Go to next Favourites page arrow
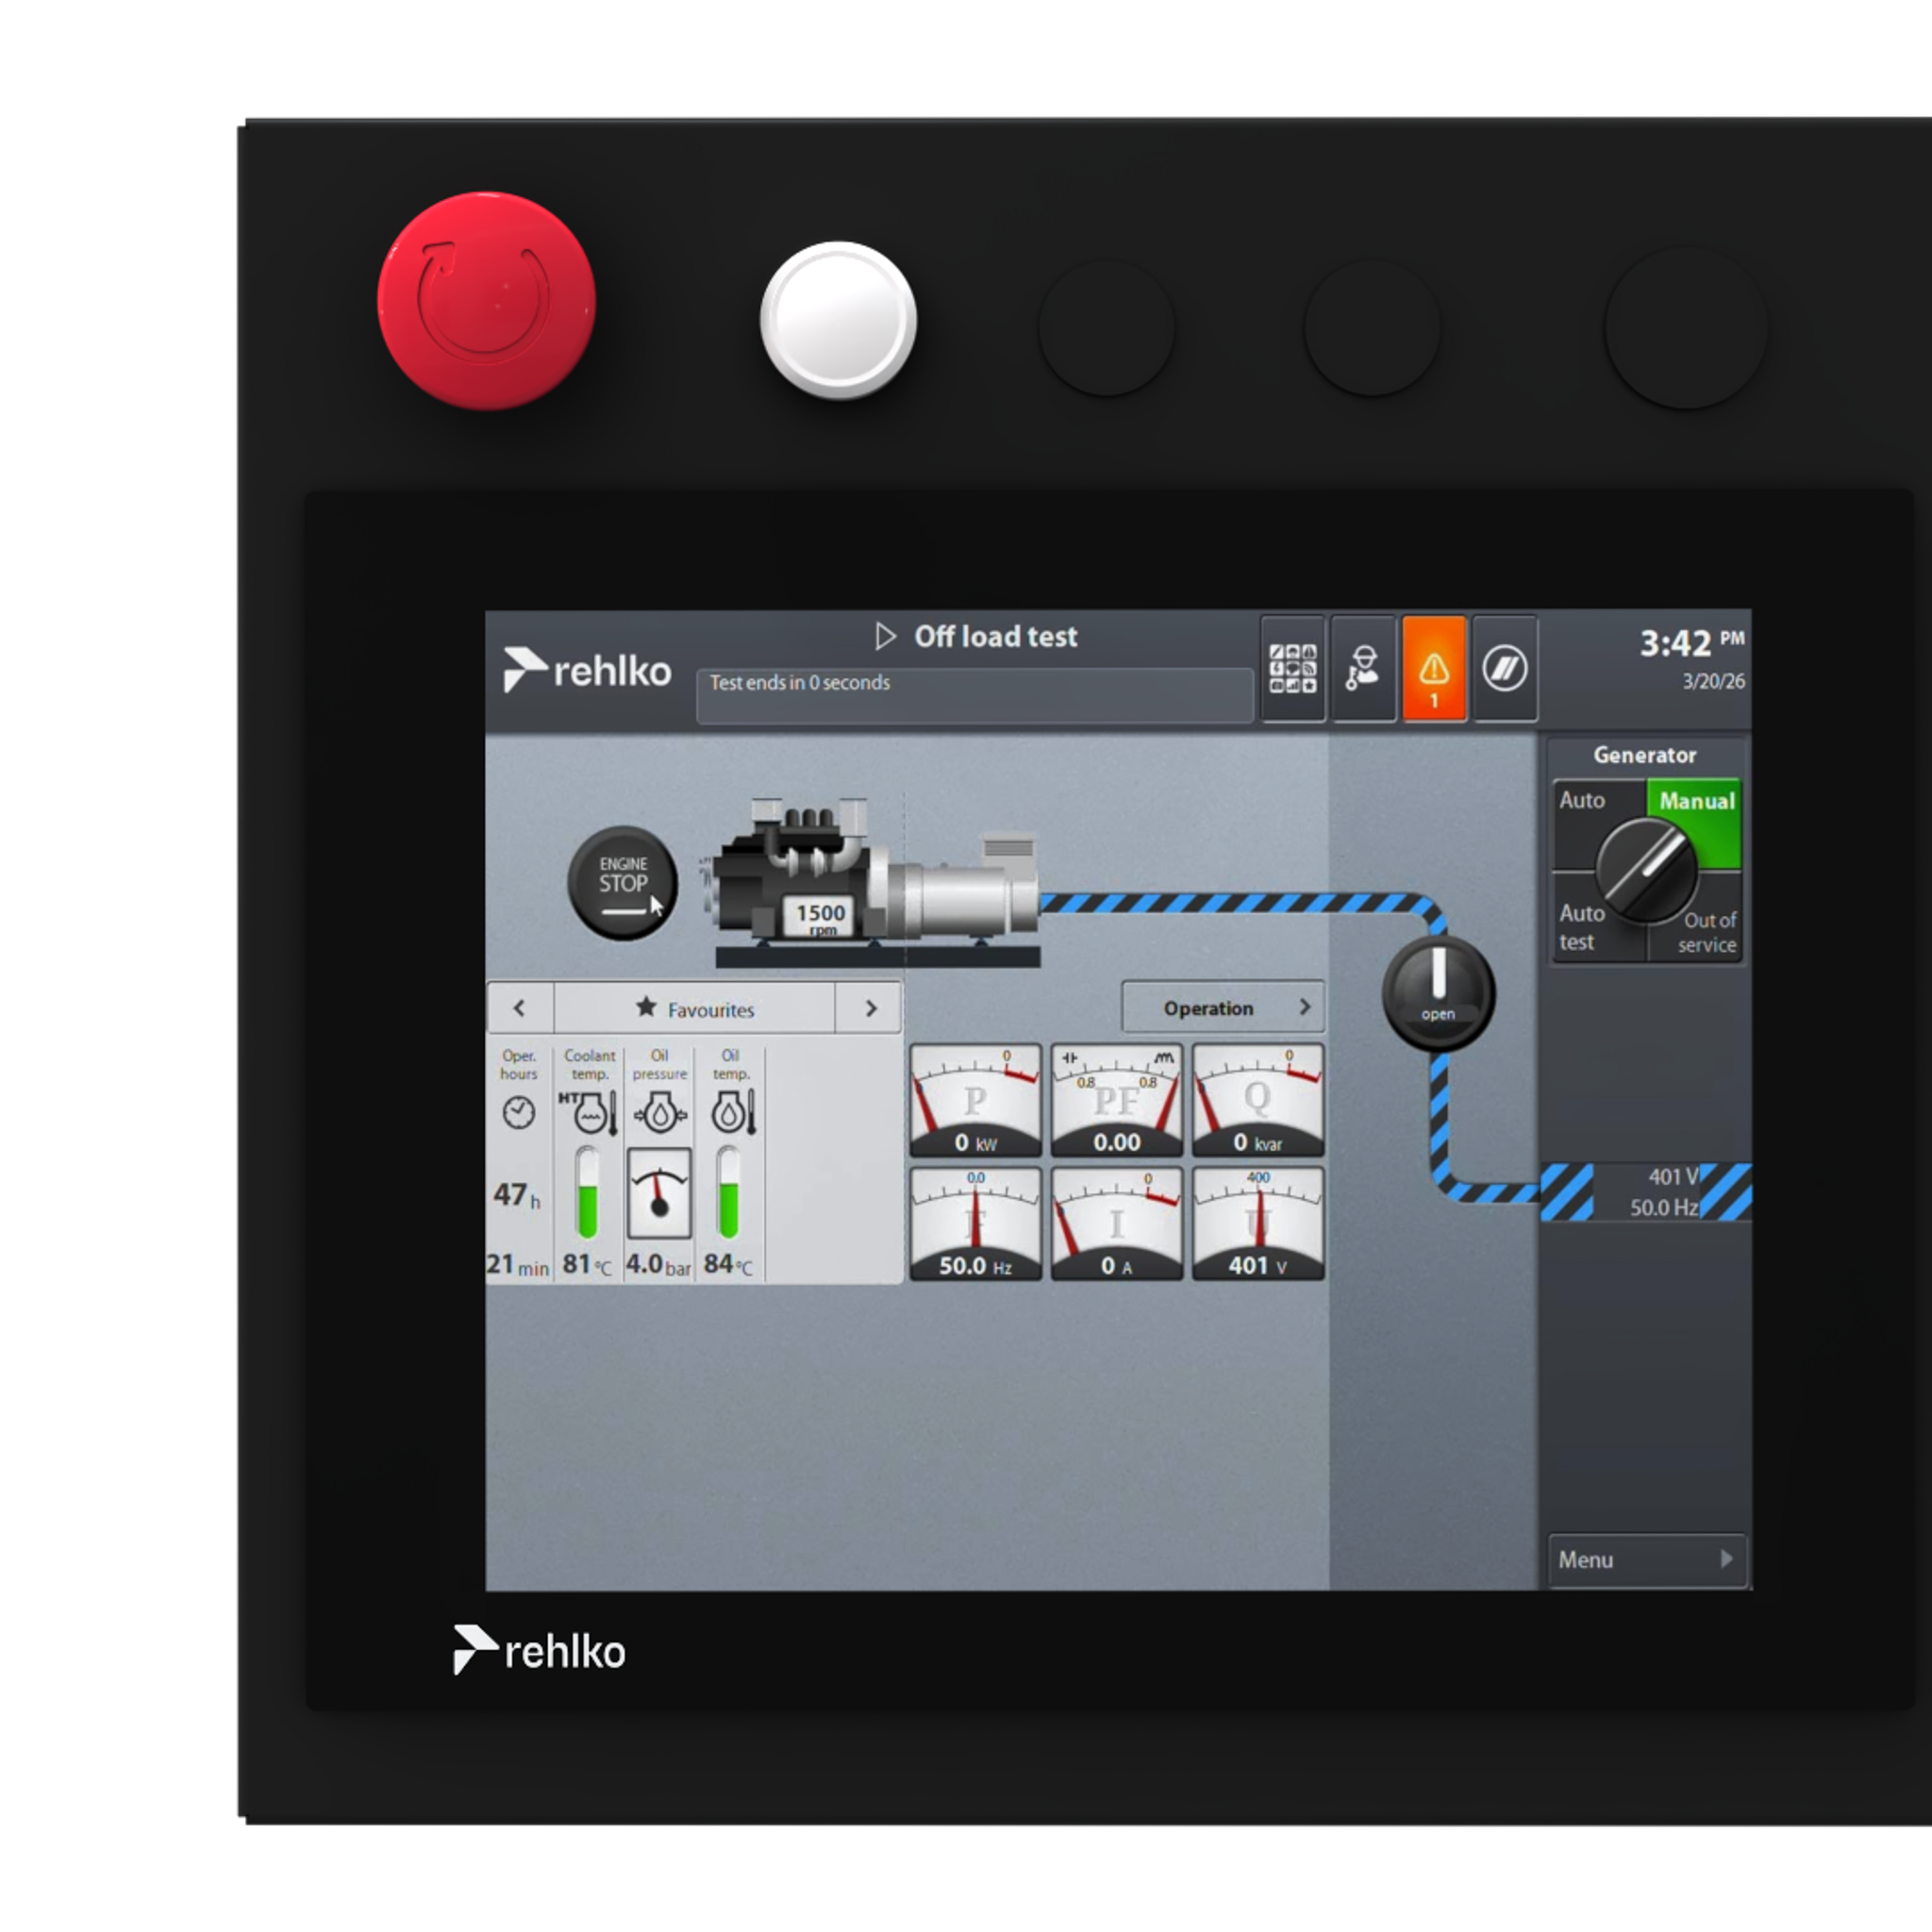1932x1932 pixels. [x=870, y=1008]
